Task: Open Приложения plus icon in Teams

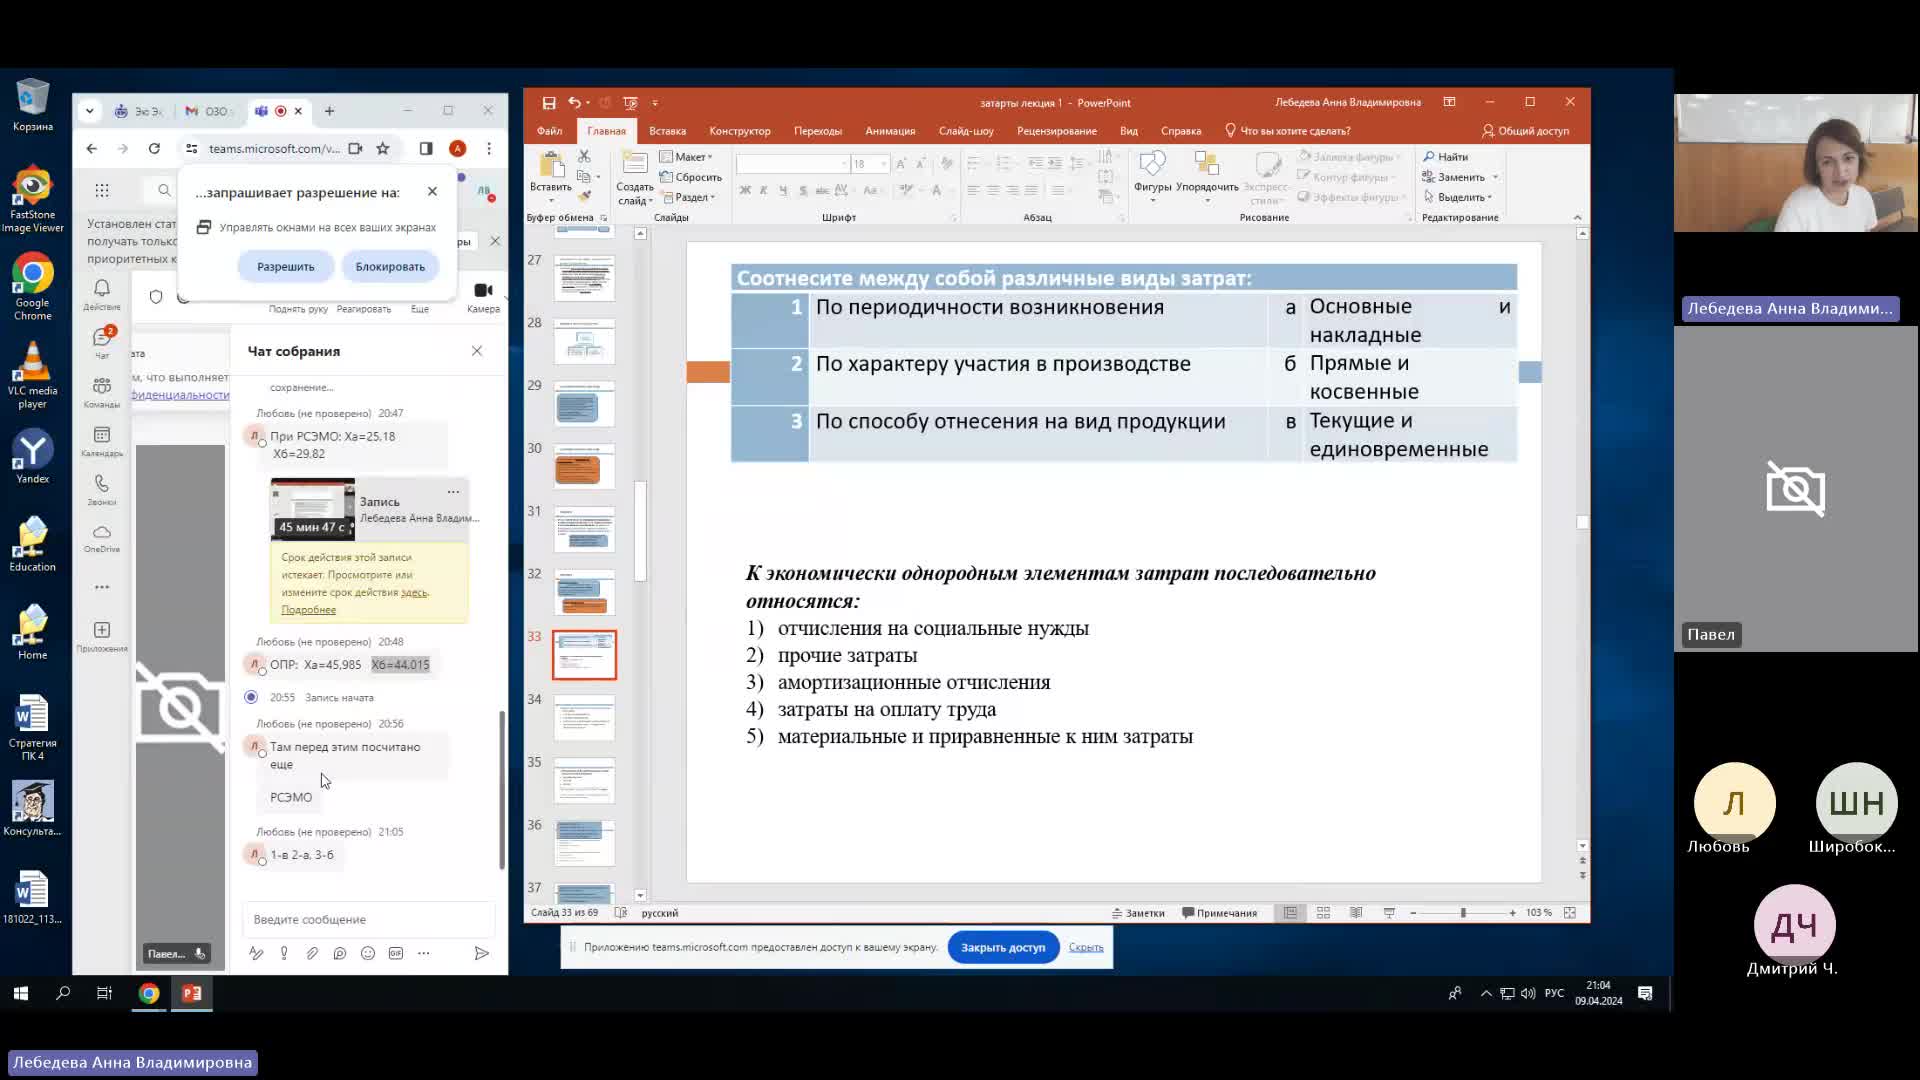Action: [x=102, y=636]
